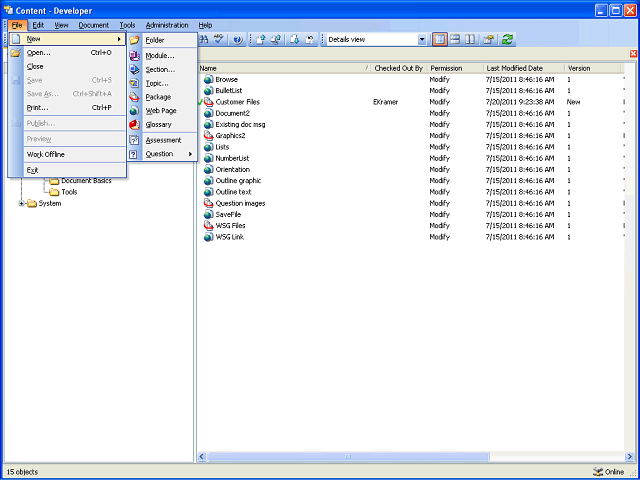Select Open... in the File menu
This screenshot has width=640, height=480.
click(x=67, y=53)
